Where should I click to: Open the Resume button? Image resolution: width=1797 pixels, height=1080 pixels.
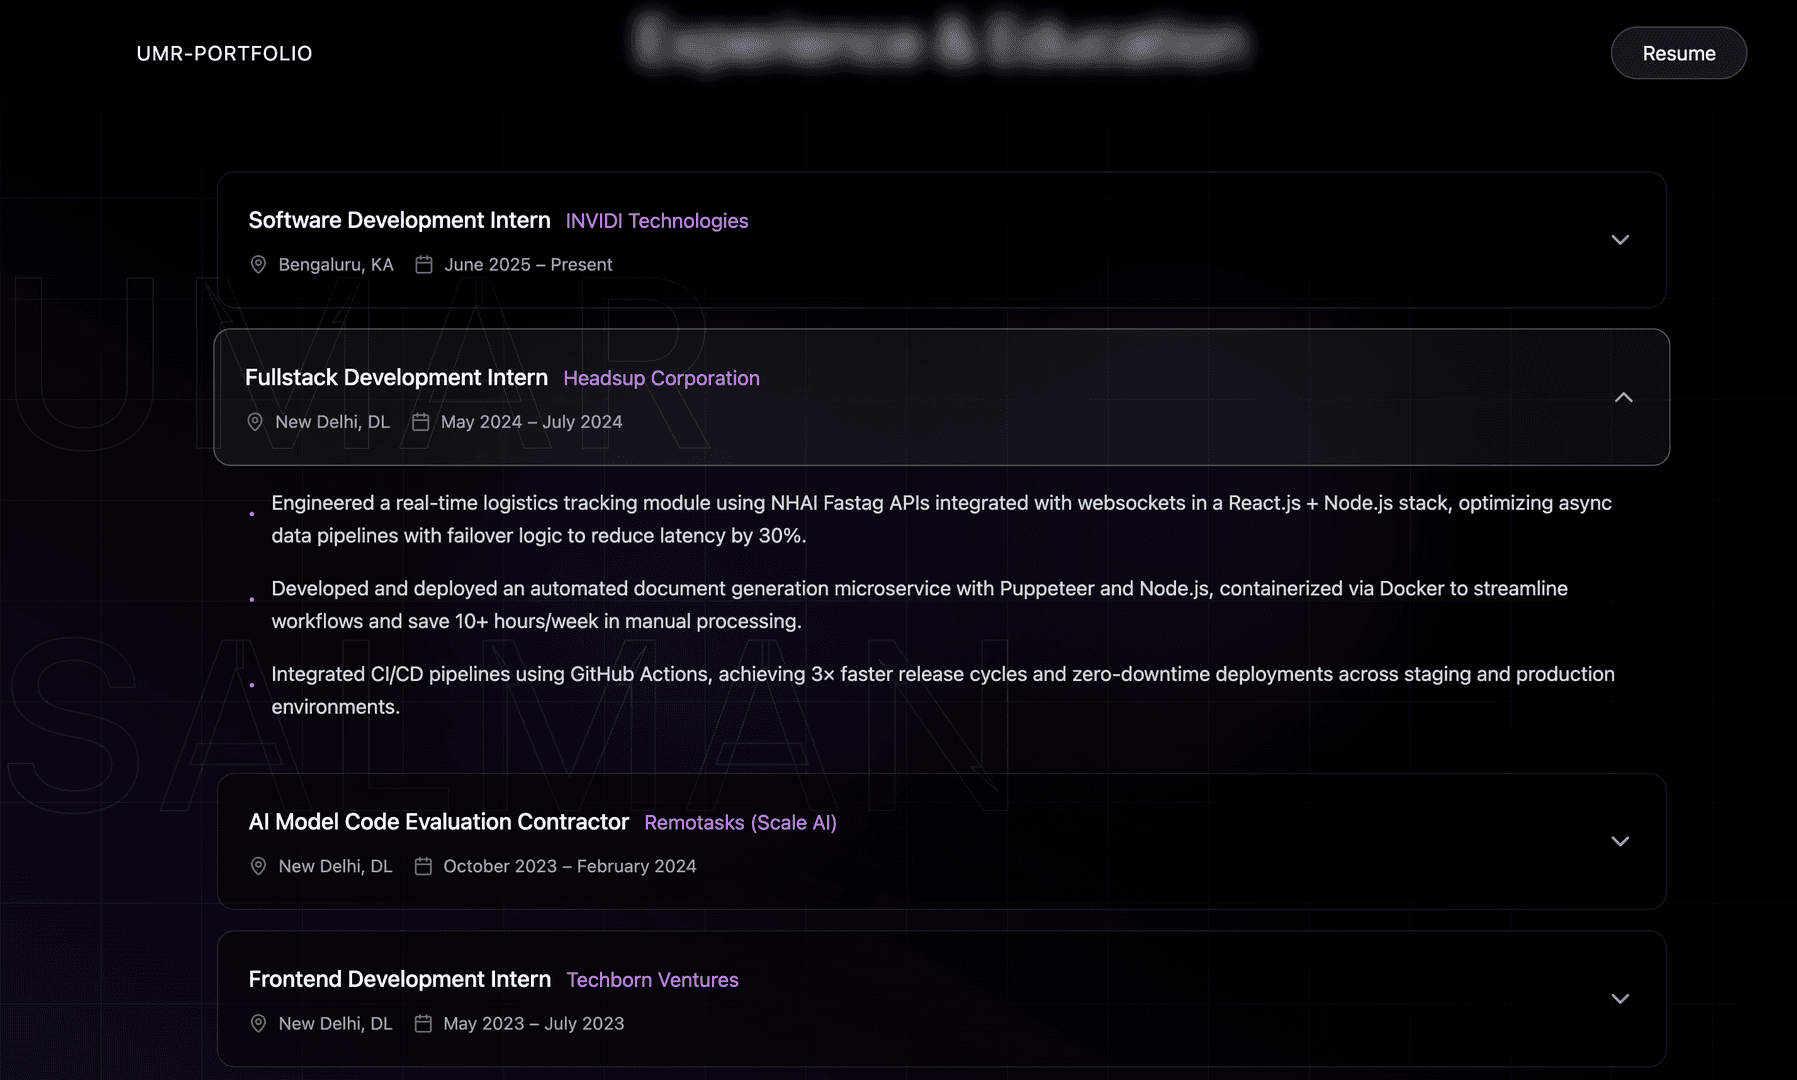click(1678, 54)
